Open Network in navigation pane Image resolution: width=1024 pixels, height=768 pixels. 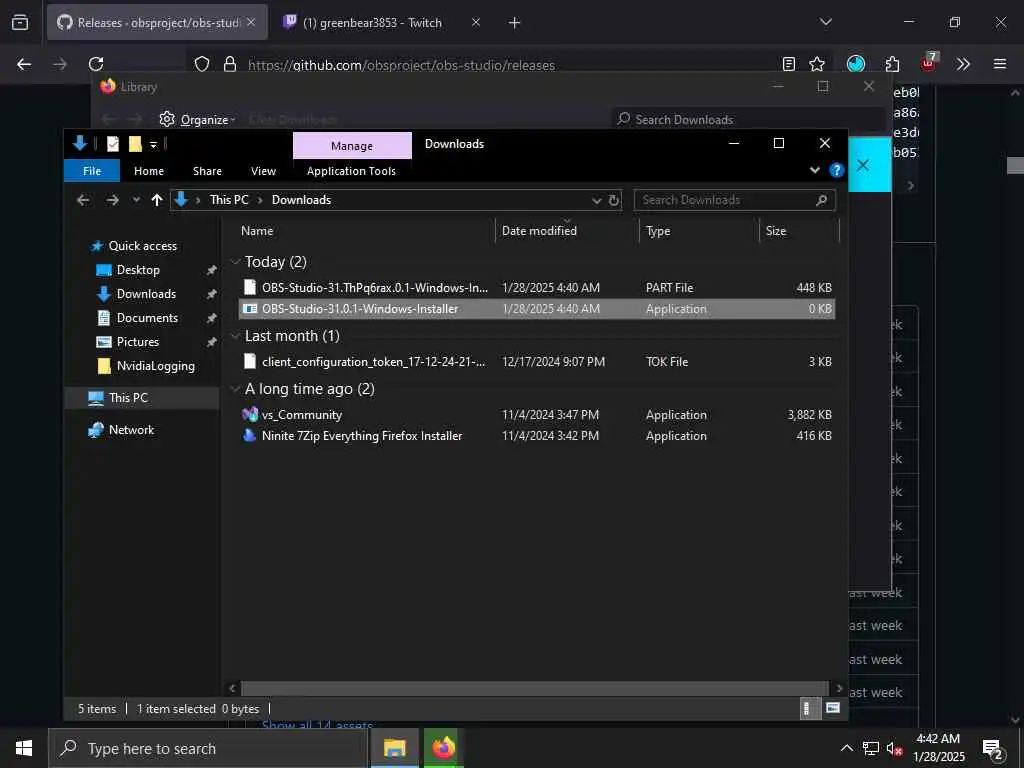click(x=131, y=430)
